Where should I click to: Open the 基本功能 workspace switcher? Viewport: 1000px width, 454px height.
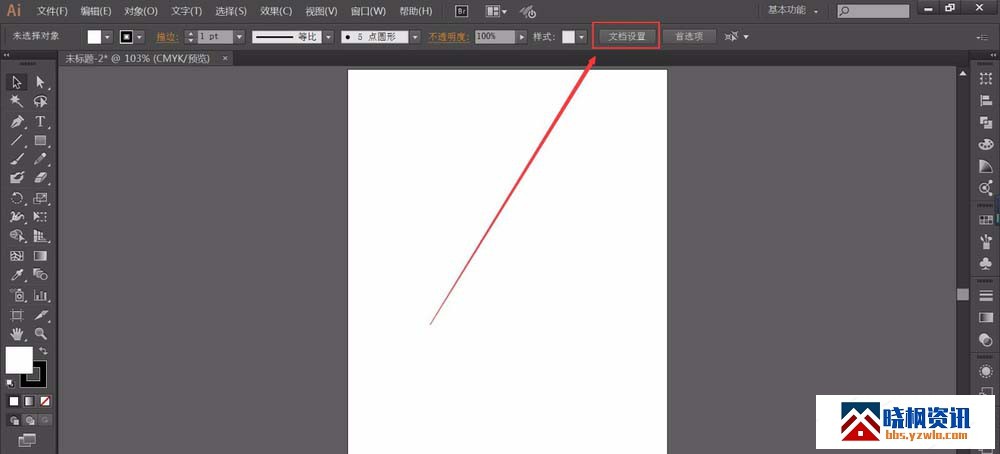click(x=793, y=11)
